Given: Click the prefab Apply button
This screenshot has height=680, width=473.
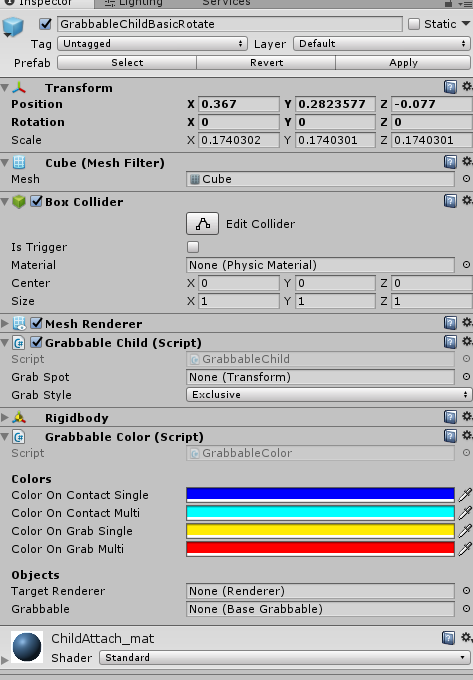Looking at the screenshot, I should 403,62.
